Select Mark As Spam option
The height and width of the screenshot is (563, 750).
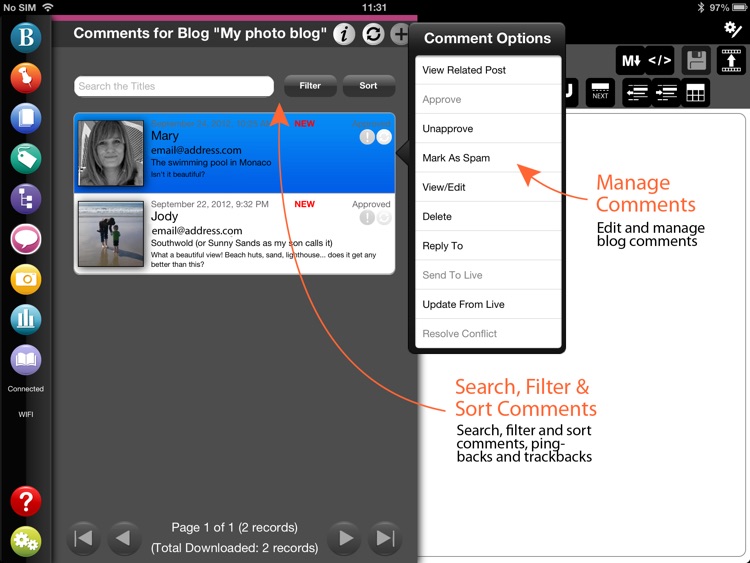point(488,158)
